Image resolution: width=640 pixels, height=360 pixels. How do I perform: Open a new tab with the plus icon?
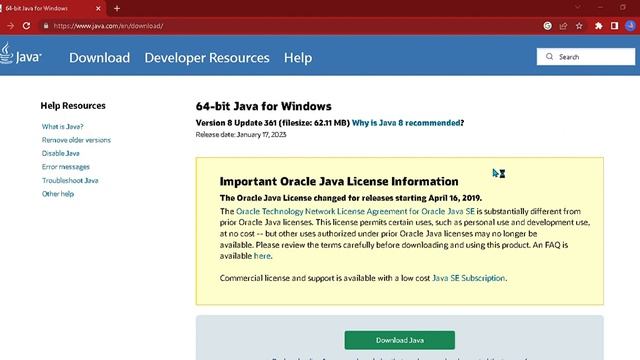coord(117,8)
